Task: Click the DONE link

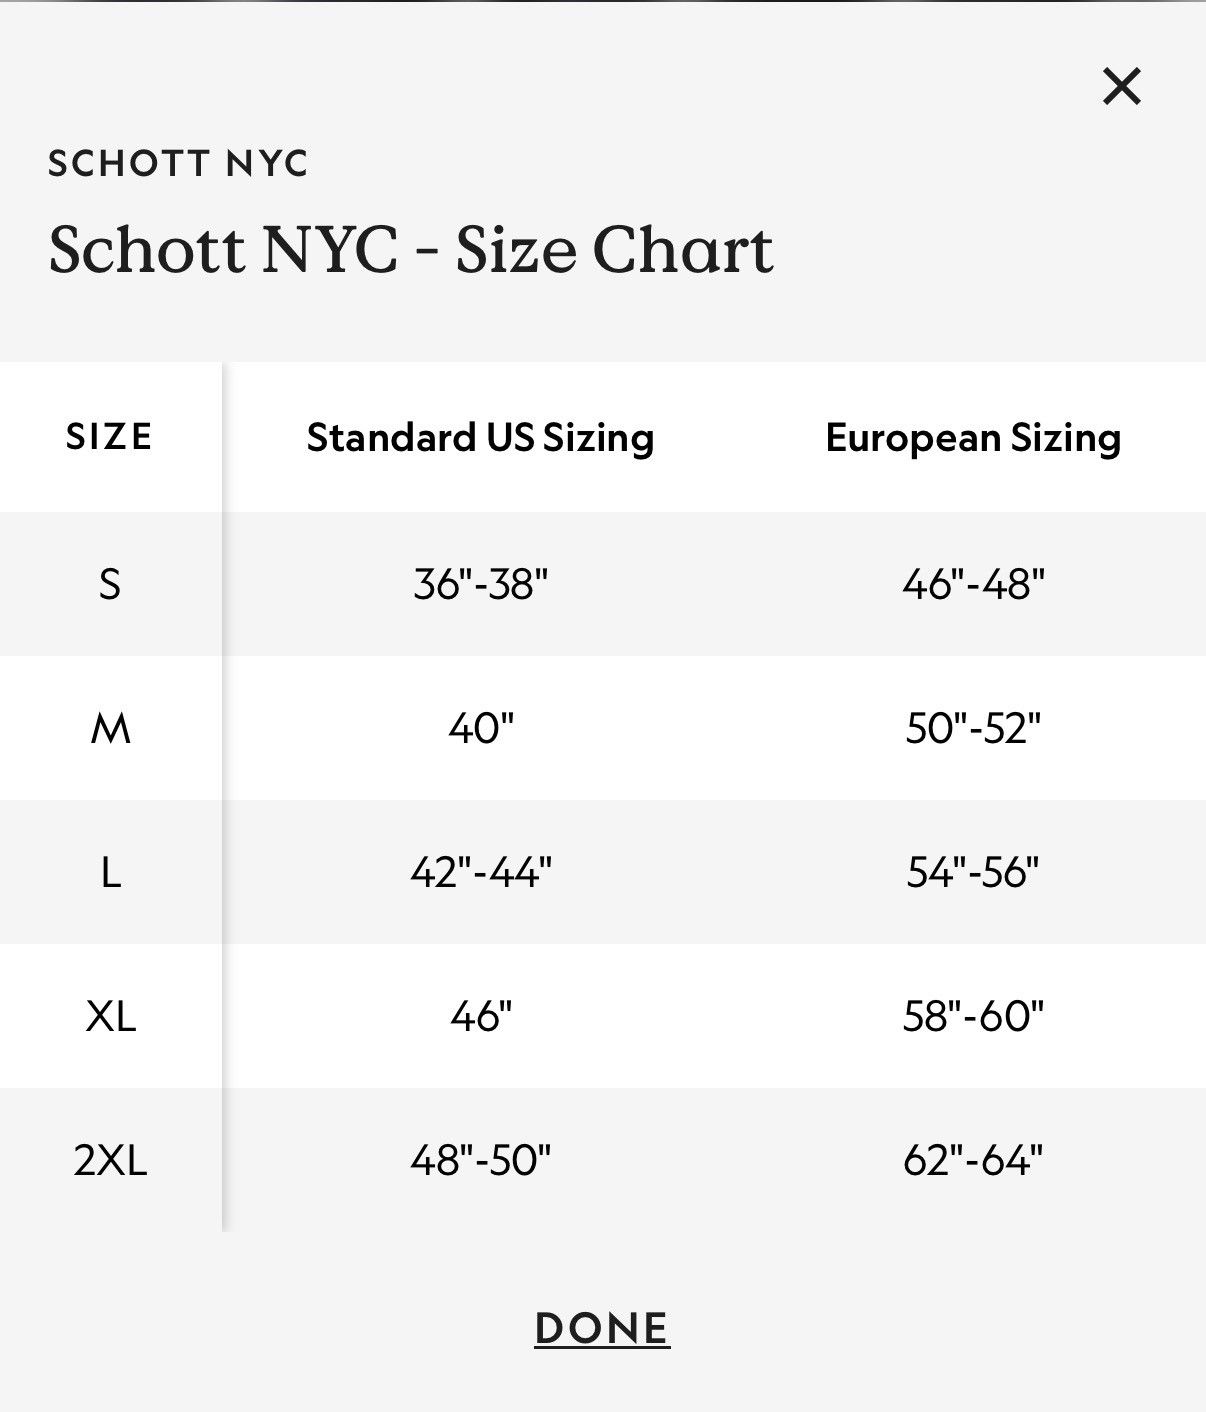Action: [x=602, y=1328]
